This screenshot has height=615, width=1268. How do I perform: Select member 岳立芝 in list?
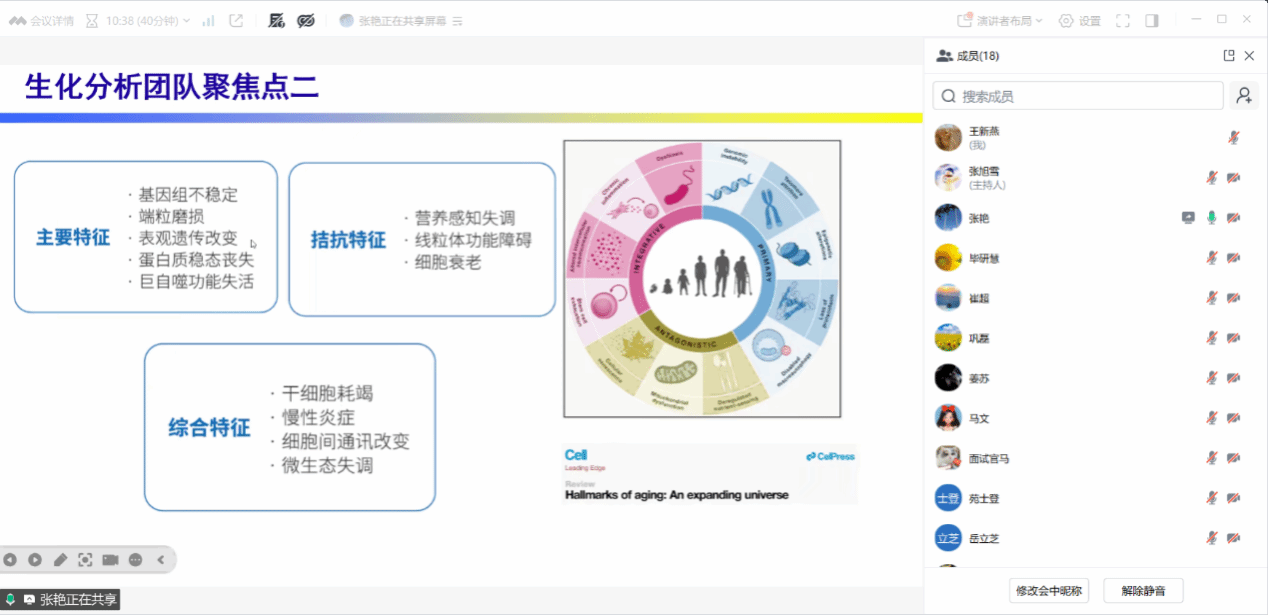(x=1095, y=538)
